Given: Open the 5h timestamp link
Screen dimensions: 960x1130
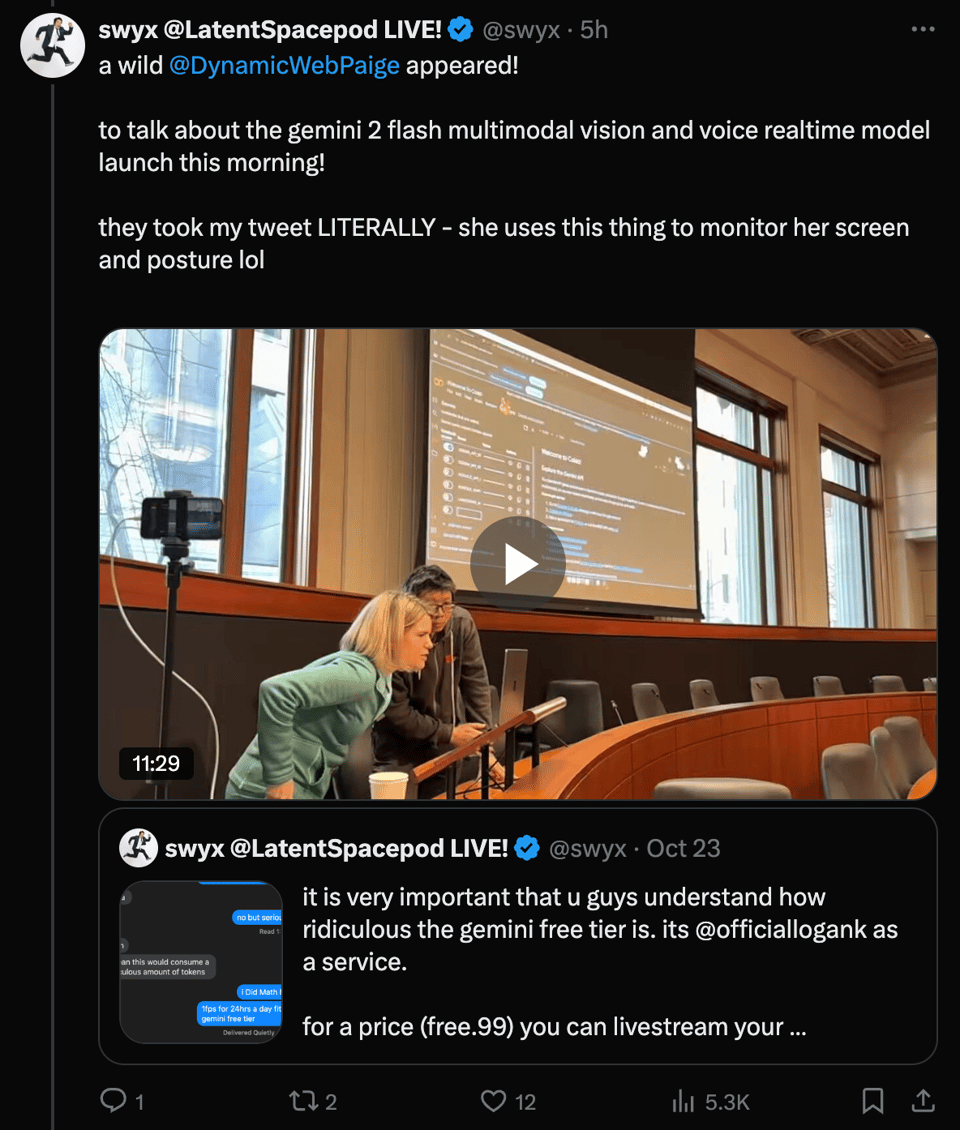Looking at the screenshot, I should tap(594, 30).
